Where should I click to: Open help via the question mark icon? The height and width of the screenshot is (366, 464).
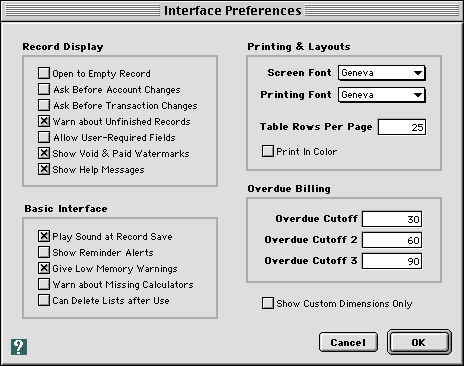pos(19,347)
